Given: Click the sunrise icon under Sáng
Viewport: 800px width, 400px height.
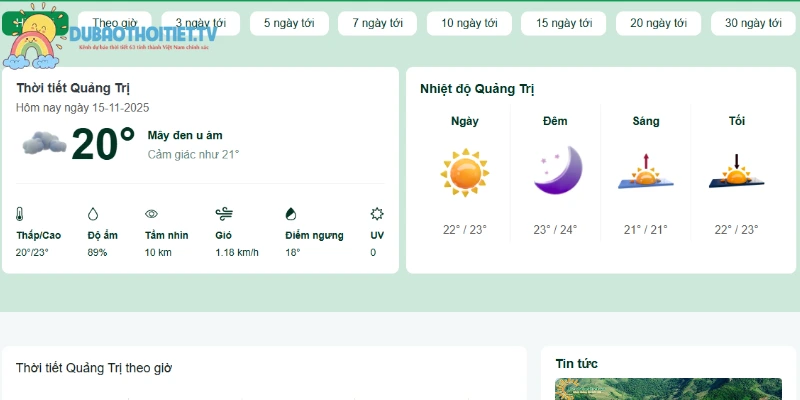Looking at the screenshot, I should (646, 171).
